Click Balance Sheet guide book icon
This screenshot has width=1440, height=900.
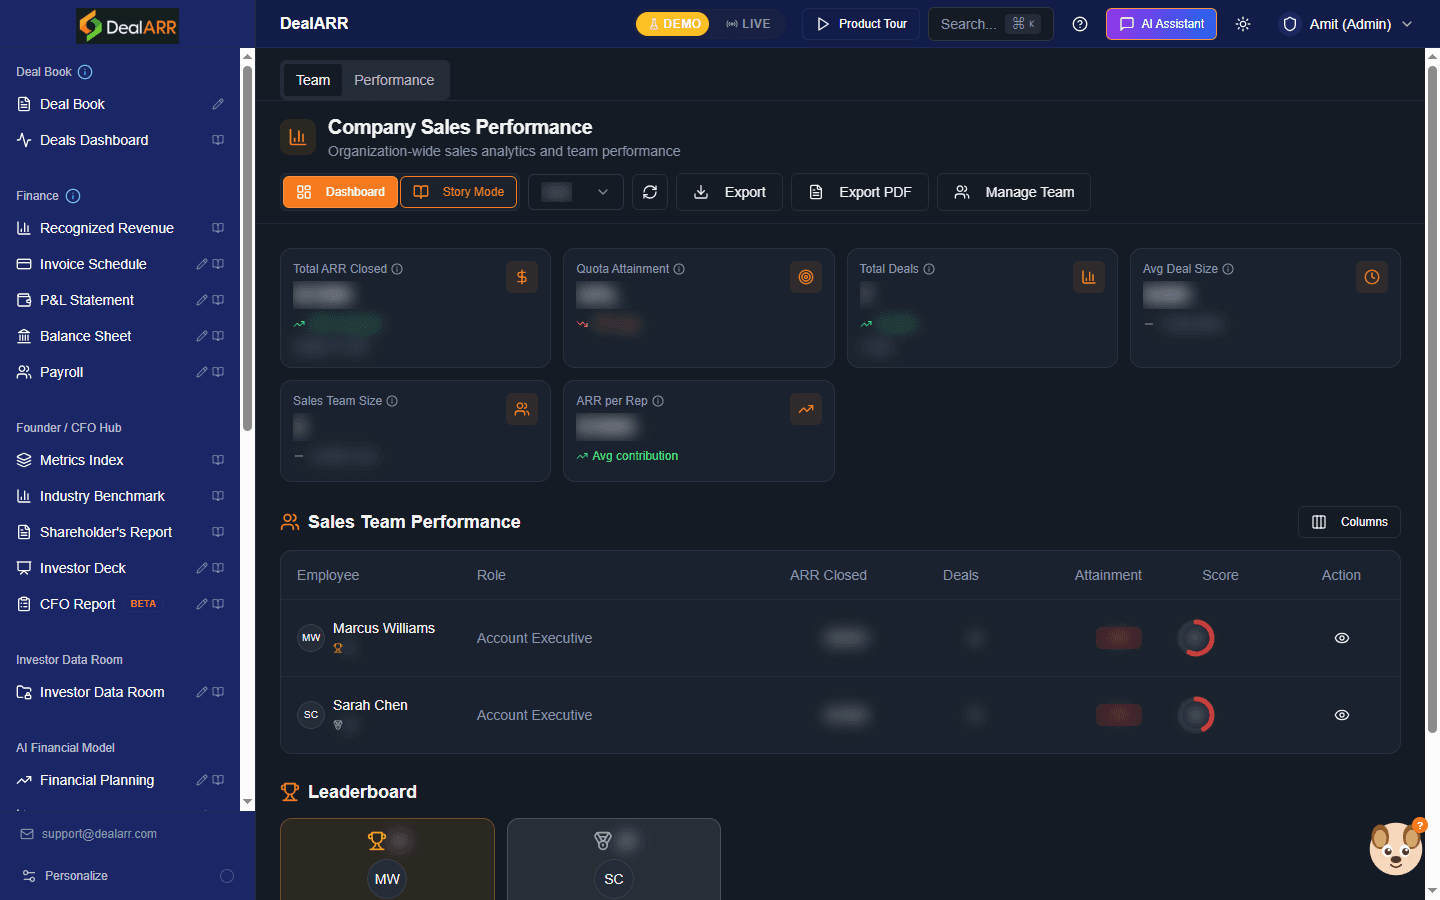[218, 336]
